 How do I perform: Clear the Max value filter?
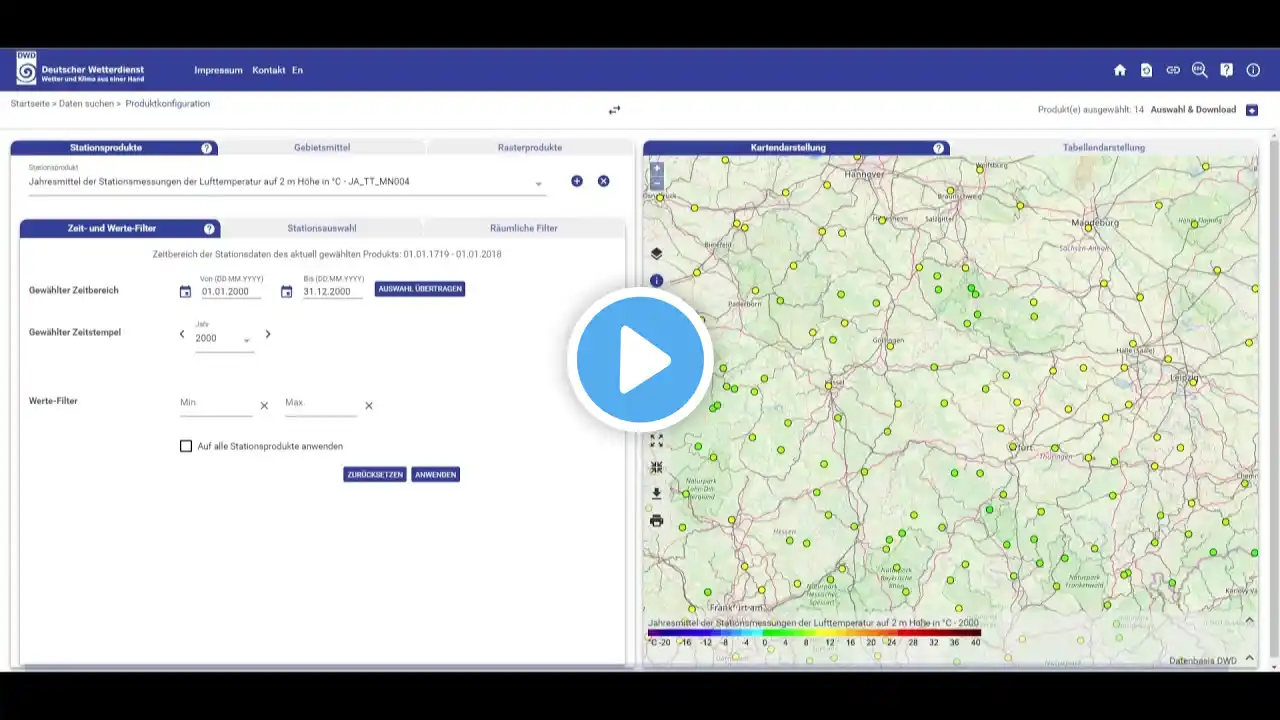[369, 406]
